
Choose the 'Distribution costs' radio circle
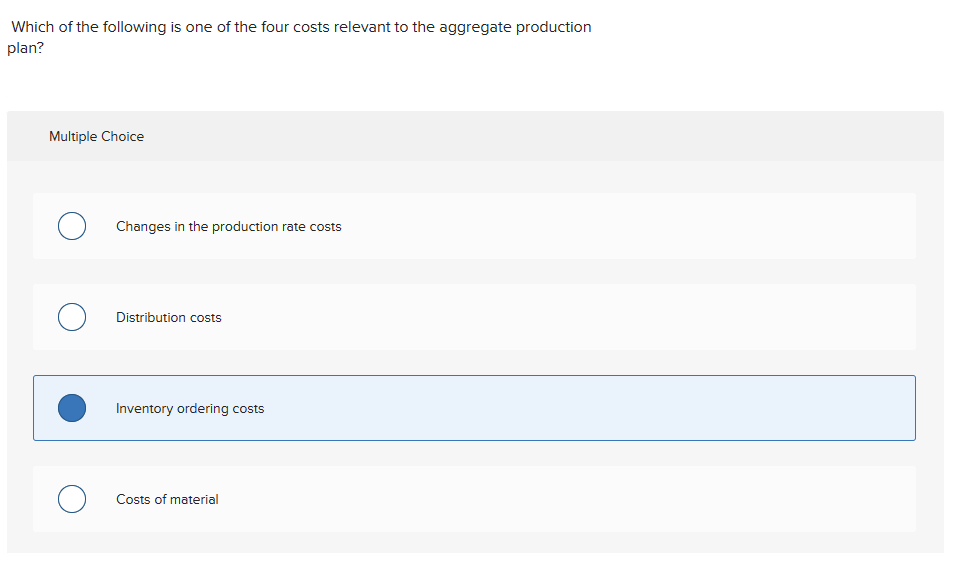(71, 318)
